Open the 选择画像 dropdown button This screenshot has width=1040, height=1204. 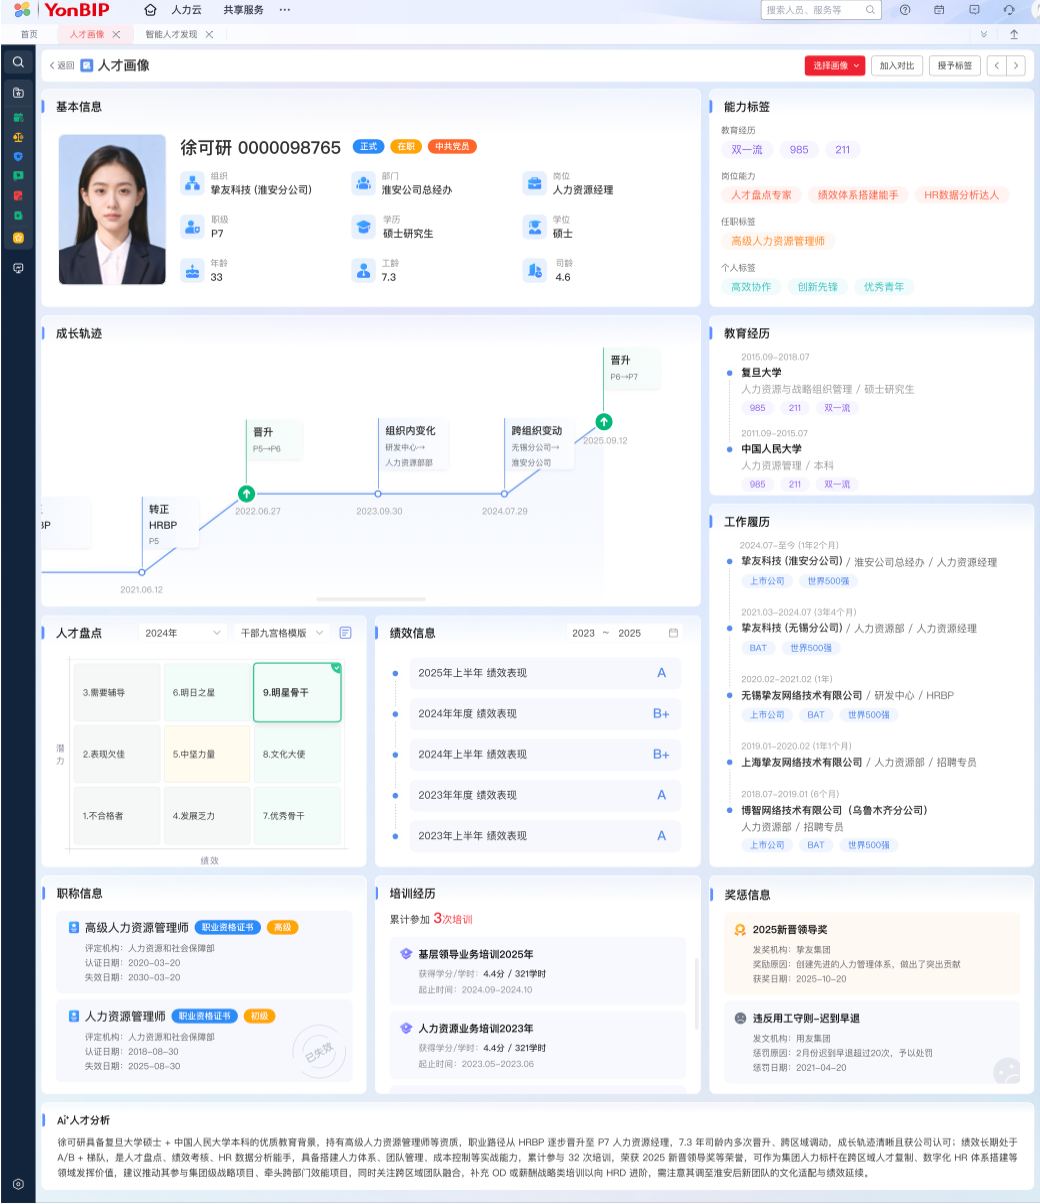(834, 66)
